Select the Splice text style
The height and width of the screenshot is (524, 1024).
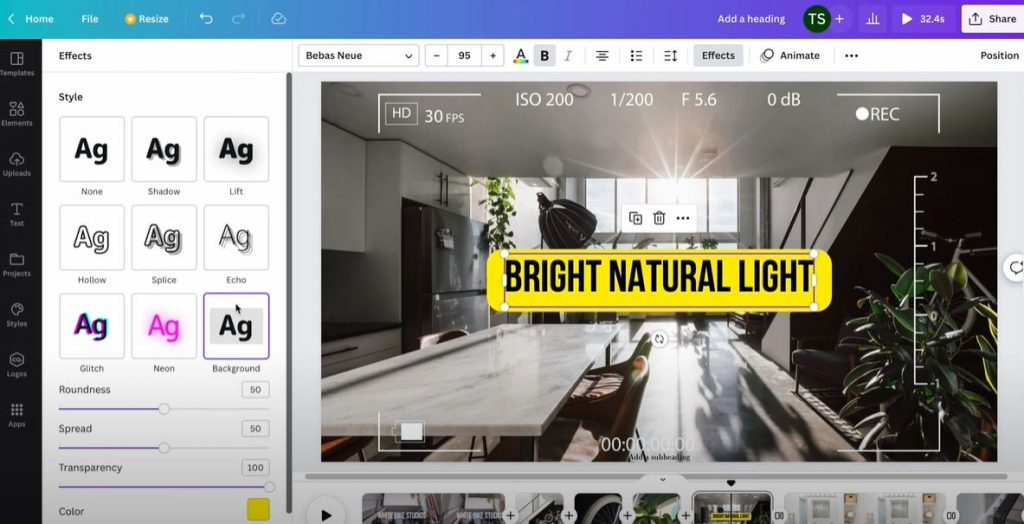point(164,237)
